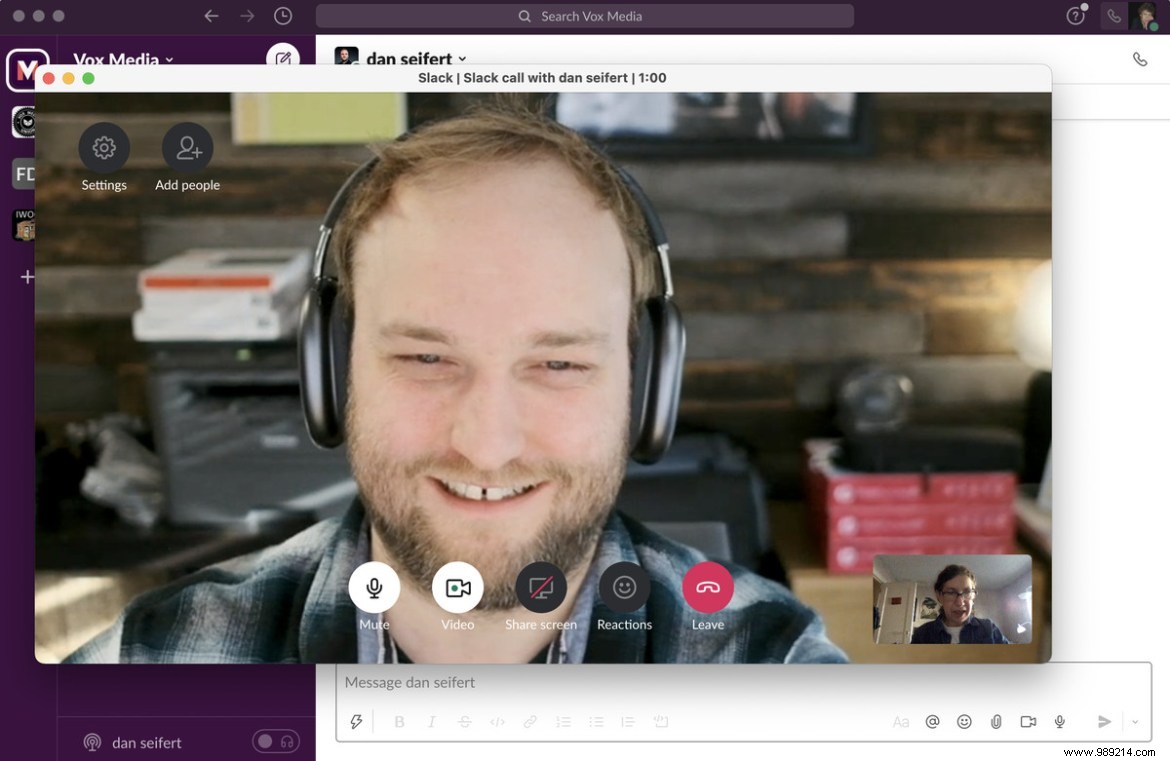This screenshot has height=761, width=1170.
Task: Click the Add people icon in the call
Action: (187, 147)
